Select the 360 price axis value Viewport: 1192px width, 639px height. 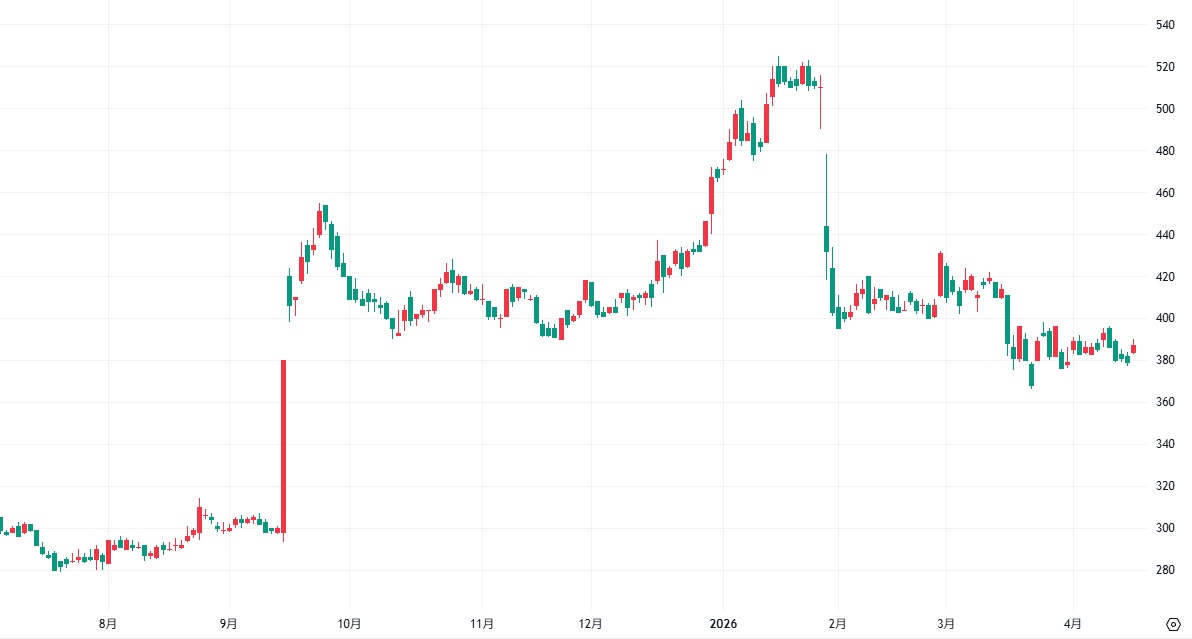(1164, 402)
